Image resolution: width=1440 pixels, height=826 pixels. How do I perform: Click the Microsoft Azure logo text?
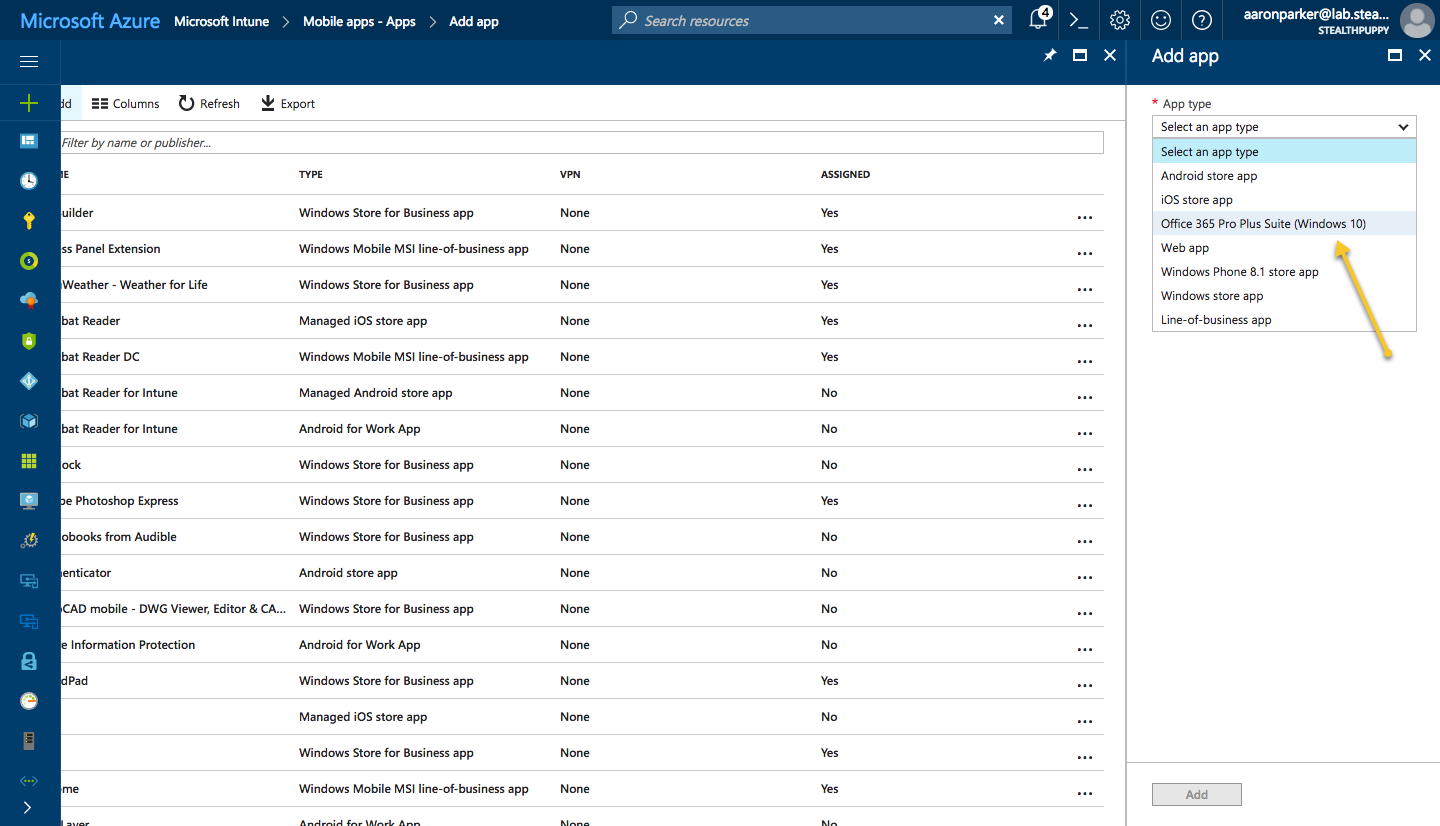(90, 21)
